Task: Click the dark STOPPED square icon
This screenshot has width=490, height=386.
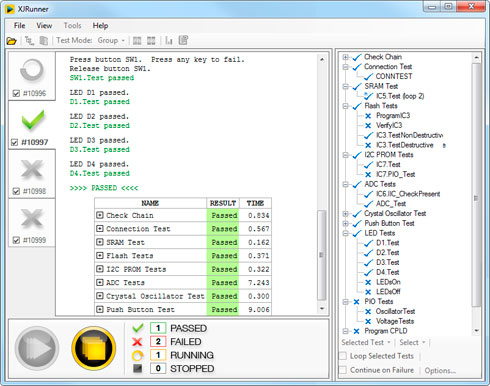Action: click(x=137, y=368)
